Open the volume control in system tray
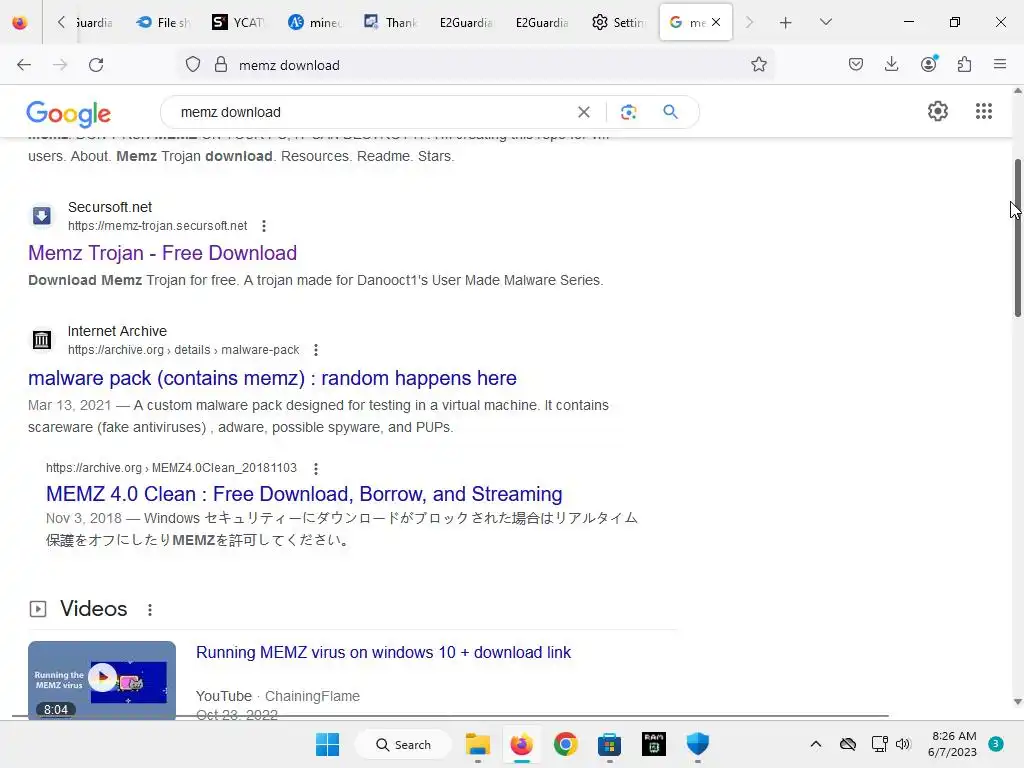The image size is (1024, 768). click(x=903, y=744)
